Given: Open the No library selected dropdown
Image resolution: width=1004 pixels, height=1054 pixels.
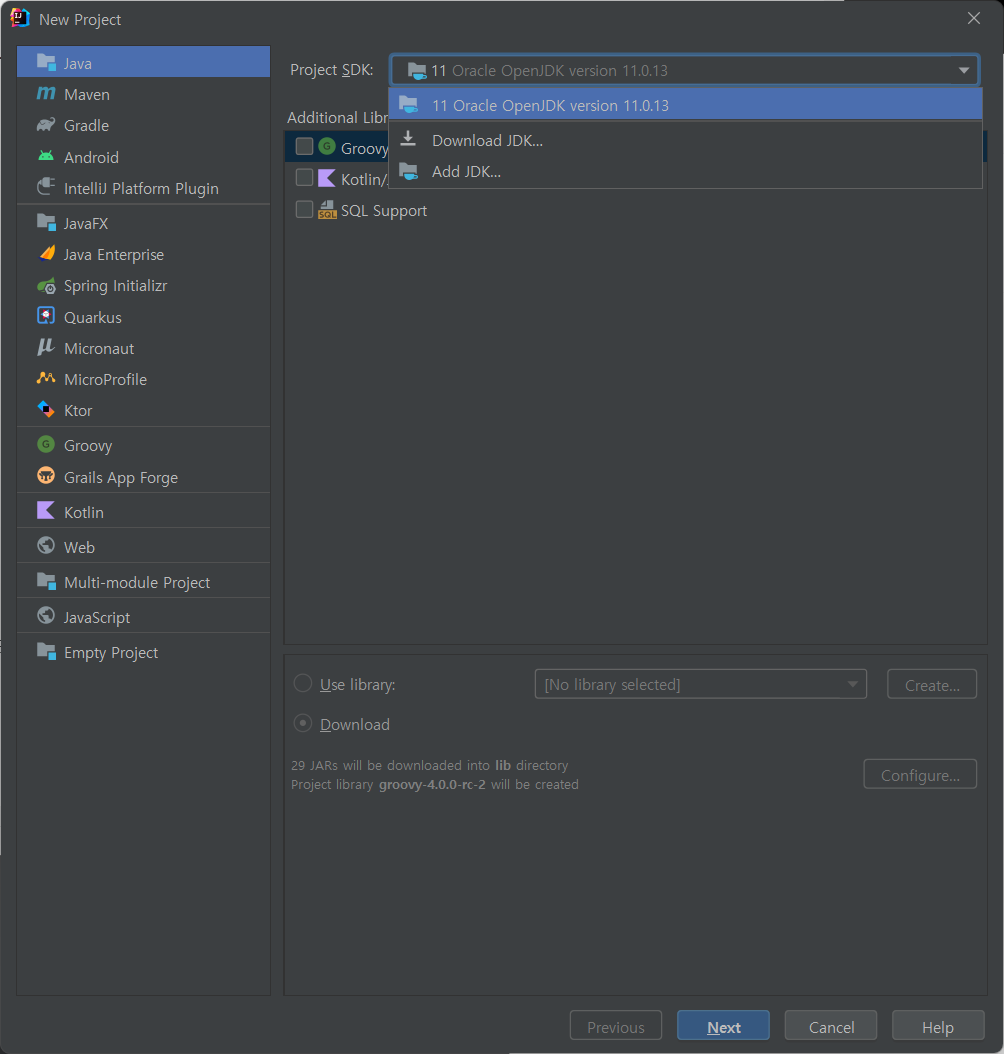Looking at the screenshot, I should (x=700, y=684).
